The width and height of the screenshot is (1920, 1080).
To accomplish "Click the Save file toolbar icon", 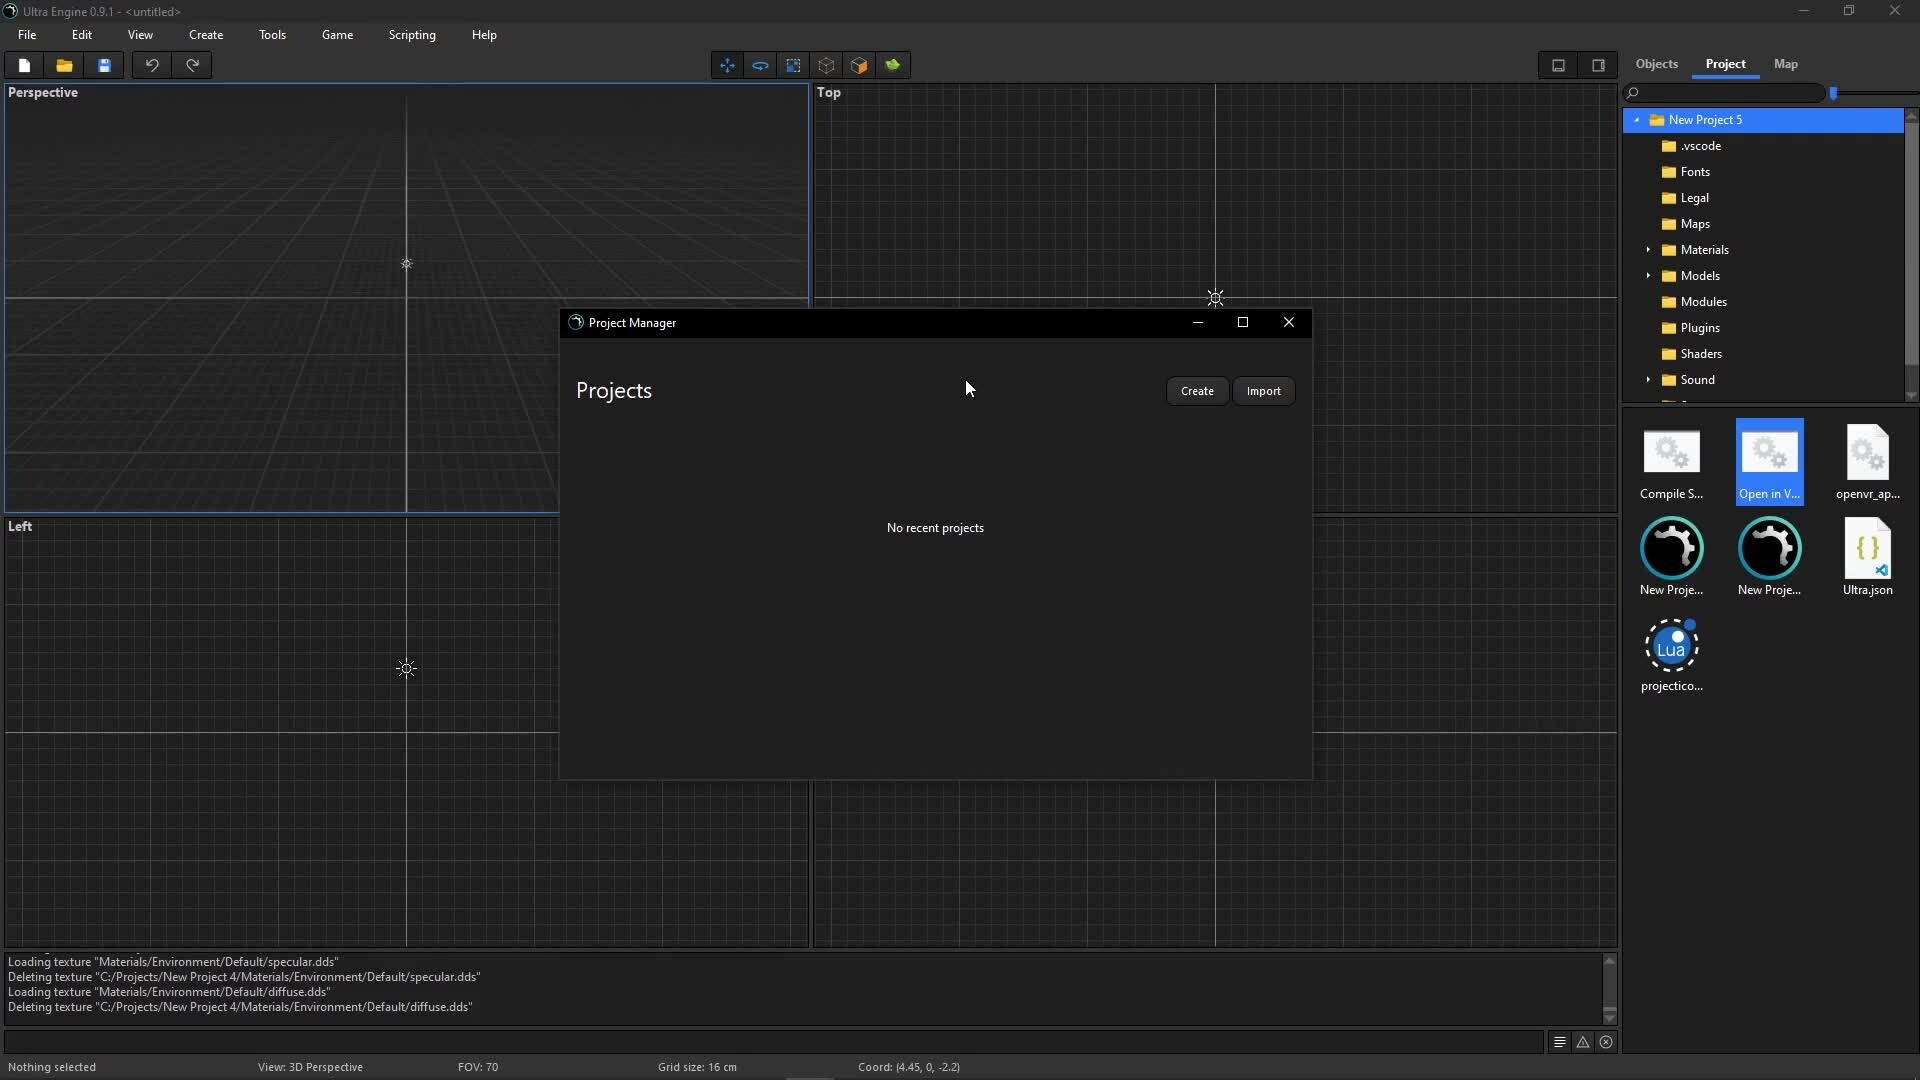I will [104, 66].
